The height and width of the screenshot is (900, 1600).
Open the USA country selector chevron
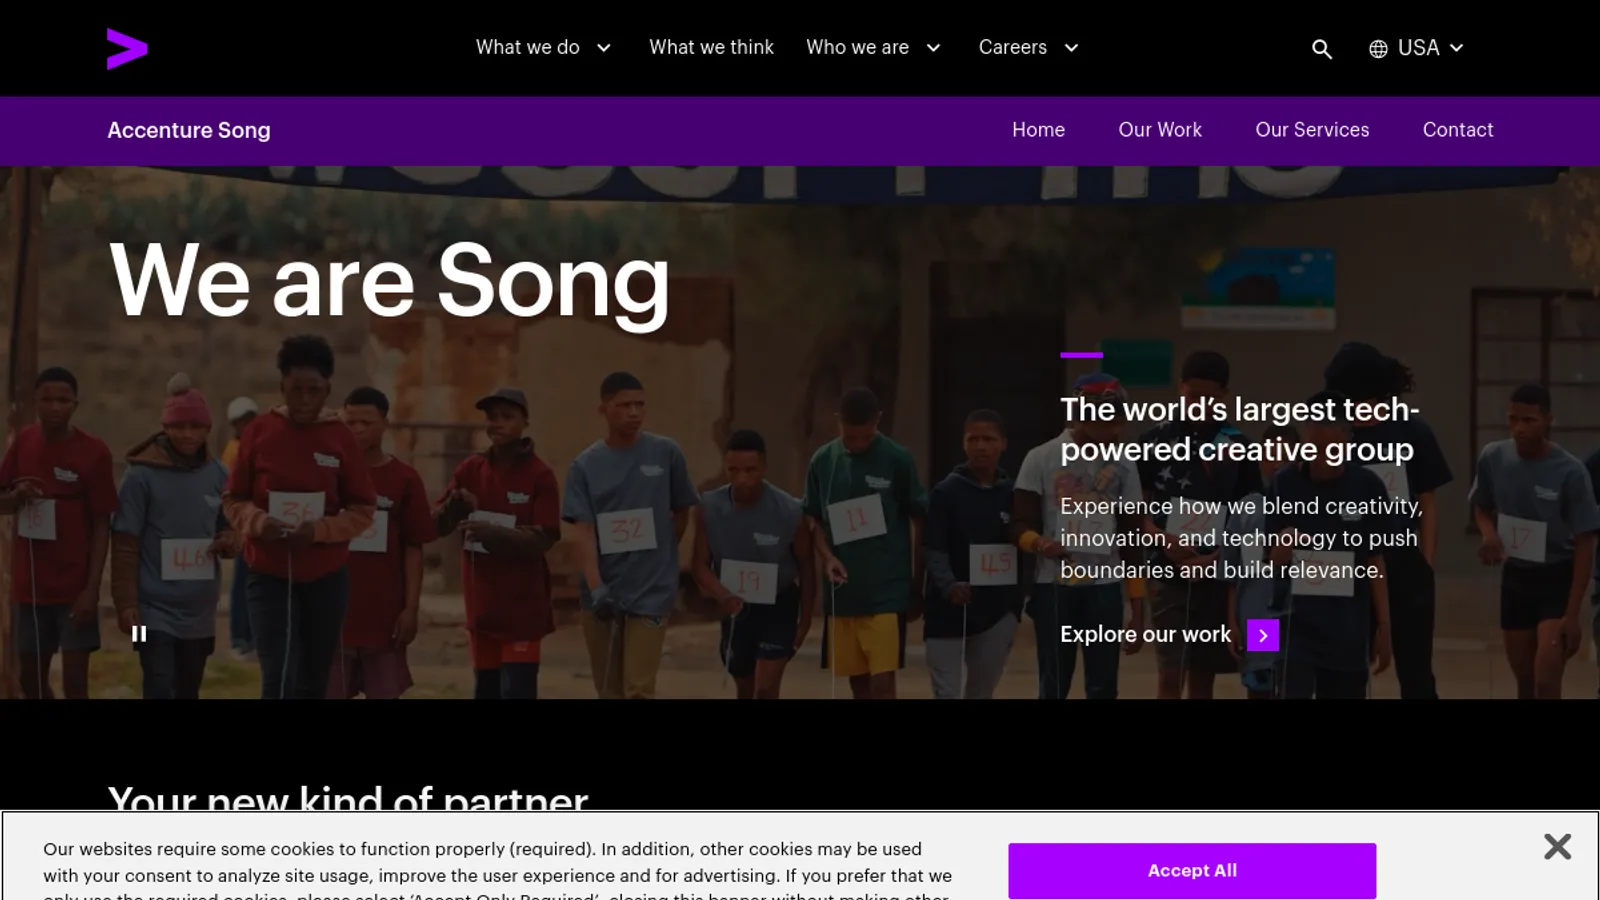point(1456,48)
